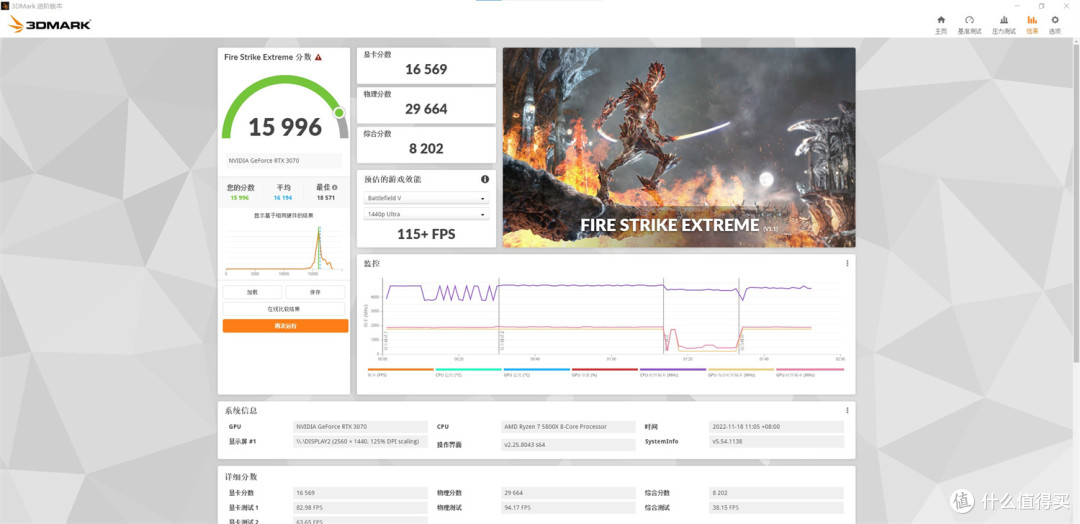This screenshot has width=1080, height=524.
Task: Click the 显卡分数 16 569 score card
Action: (426, 65)
